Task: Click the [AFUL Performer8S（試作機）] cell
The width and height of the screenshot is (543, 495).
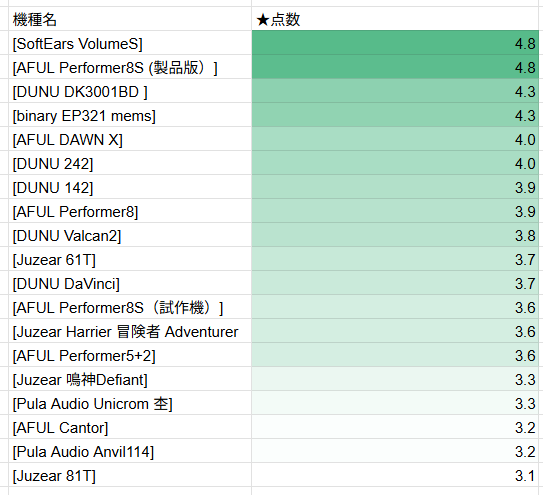Action: 130,307
